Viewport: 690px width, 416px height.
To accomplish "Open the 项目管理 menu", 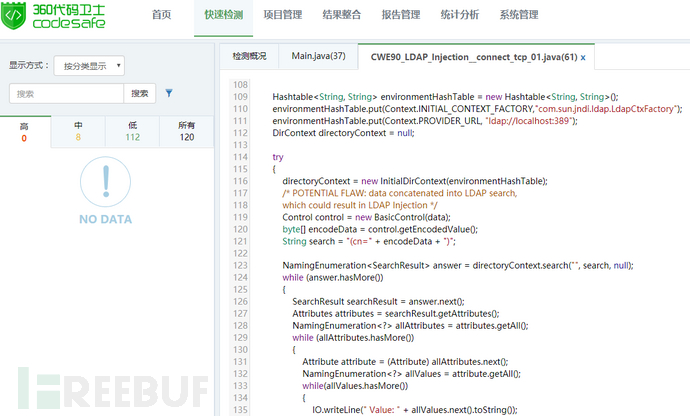I will [283, 15].
